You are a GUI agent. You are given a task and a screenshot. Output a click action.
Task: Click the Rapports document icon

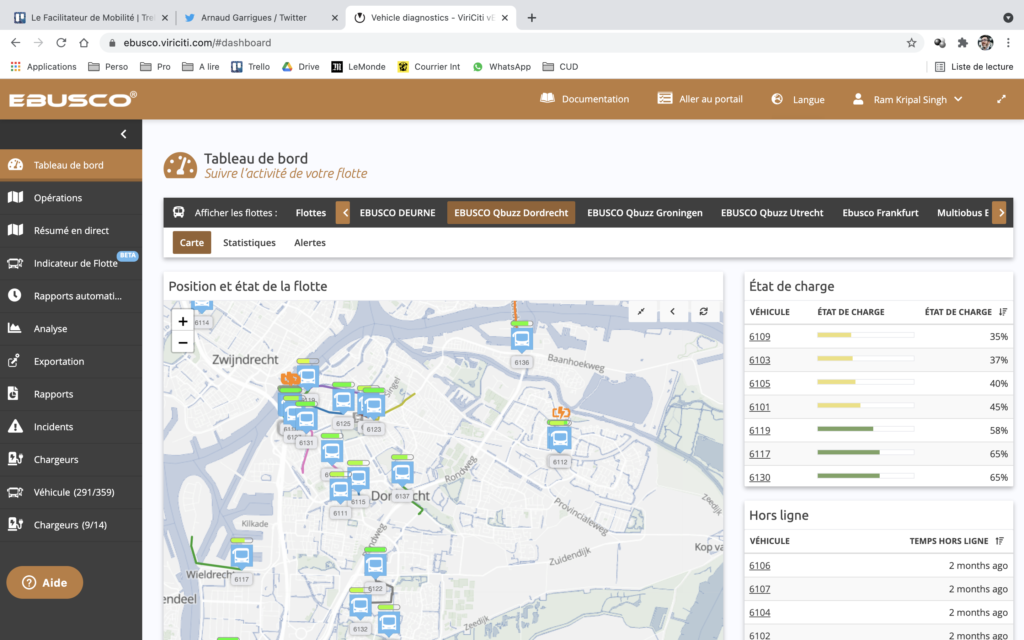(14, 393)
